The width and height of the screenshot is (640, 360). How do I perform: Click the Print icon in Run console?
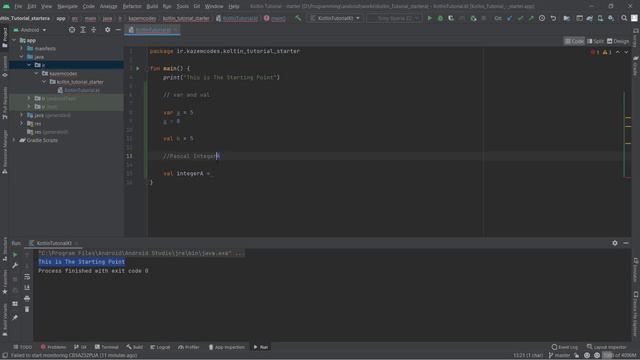coord(27,299)
